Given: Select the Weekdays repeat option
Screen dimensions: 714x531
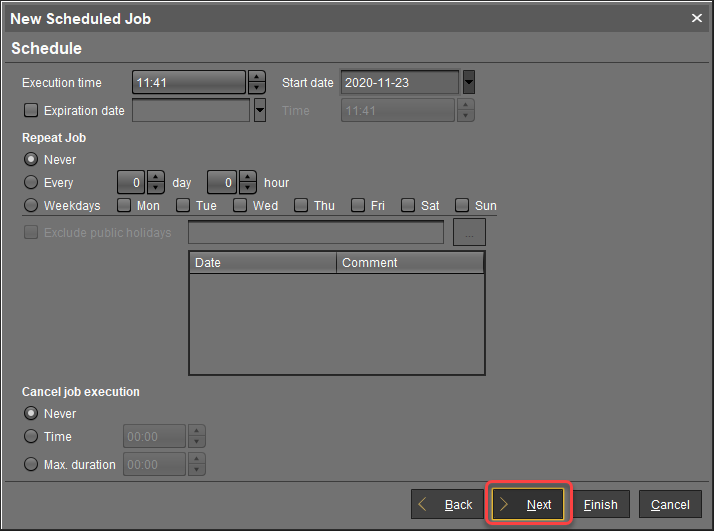Looking at the screenshot, I should [31, 206].
